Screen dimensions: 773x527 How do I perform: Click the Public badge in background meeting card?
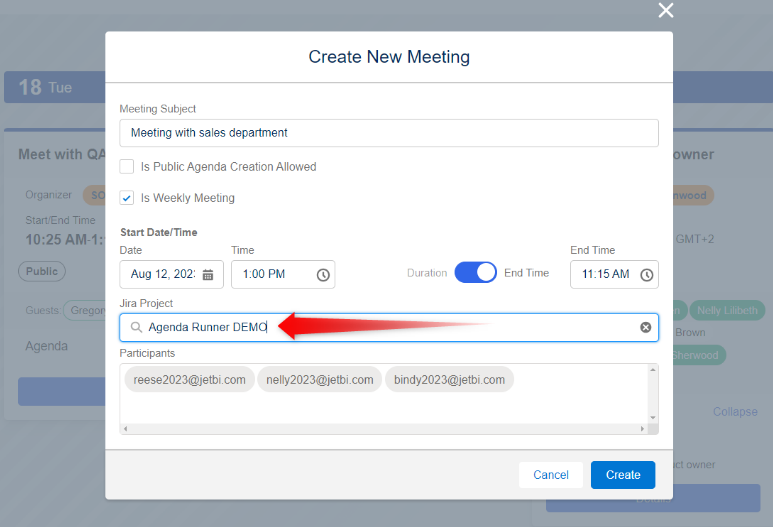42,271
